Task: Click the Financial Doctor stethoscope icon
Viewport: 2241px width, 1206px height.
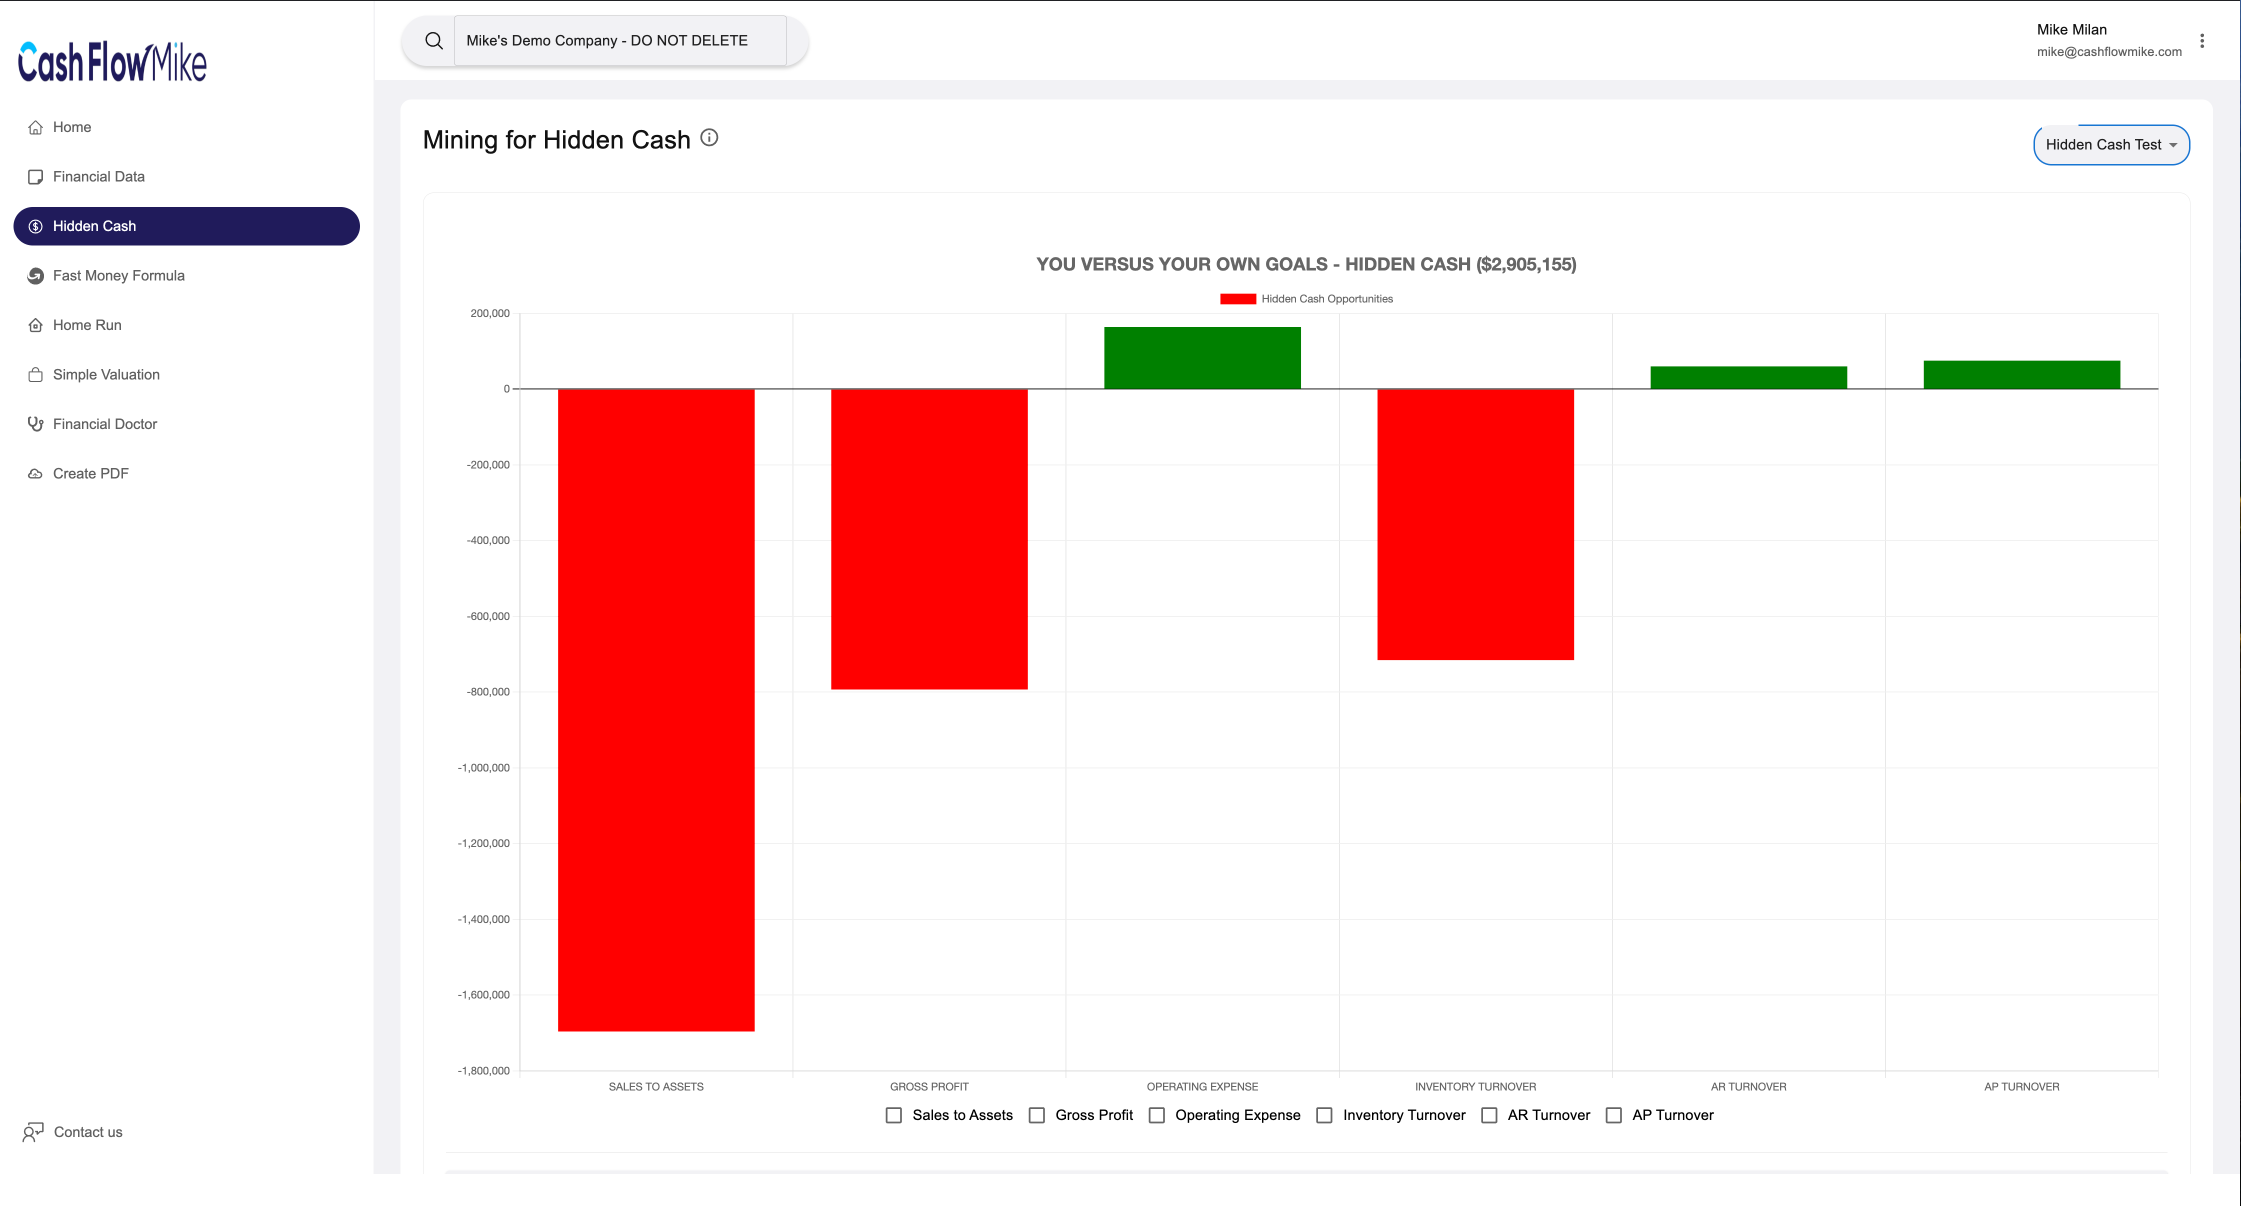Action: pyautogui.click(x=36, y=424)
